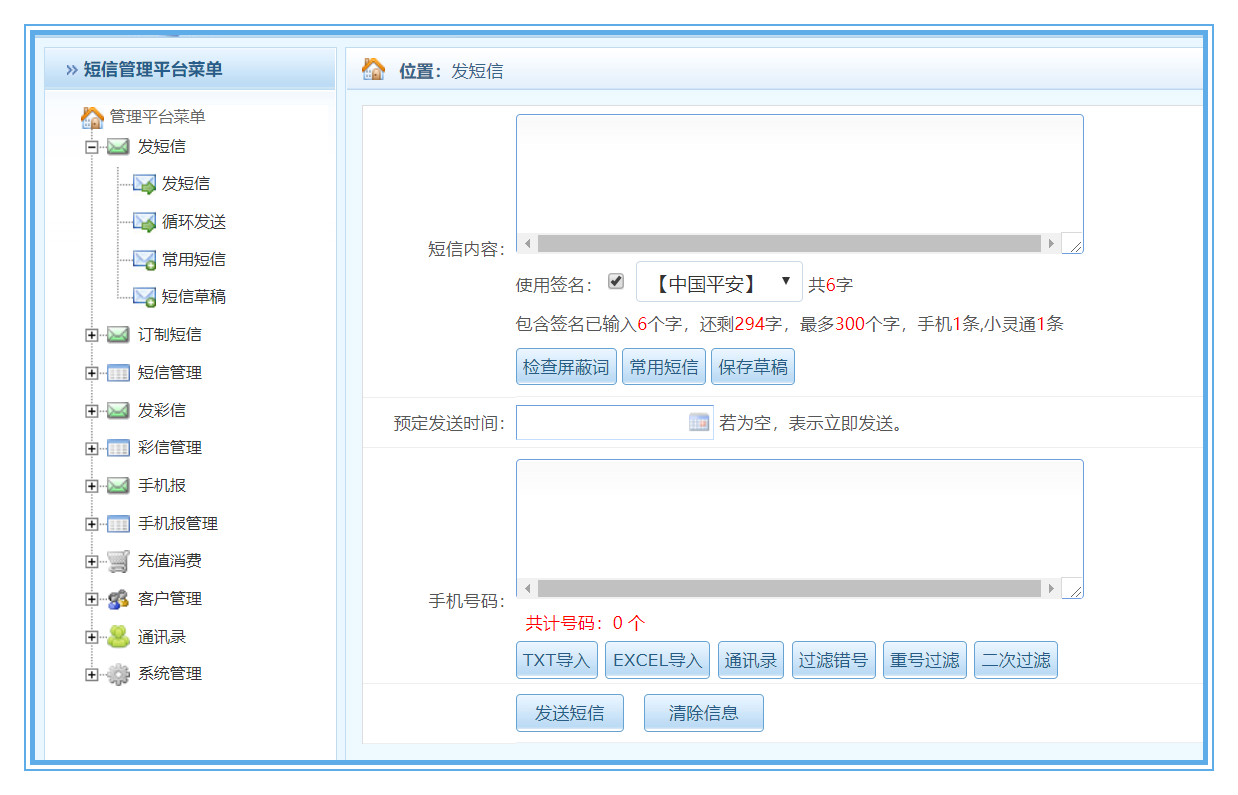Screen dimensions: 1238x795
Task: Click the green contact icon for 通讯录
Action: pos(118,637)
